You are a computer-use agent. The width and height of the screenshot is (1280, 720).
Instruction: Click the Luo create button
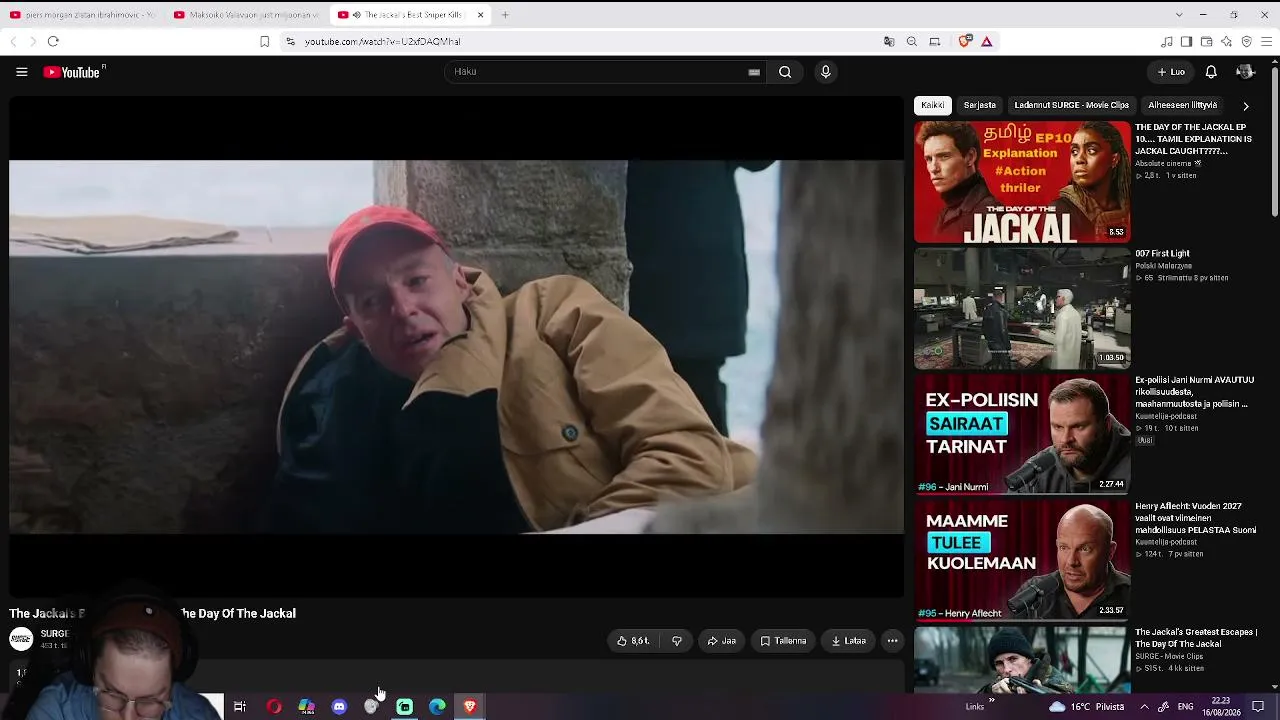[1171, 72]
